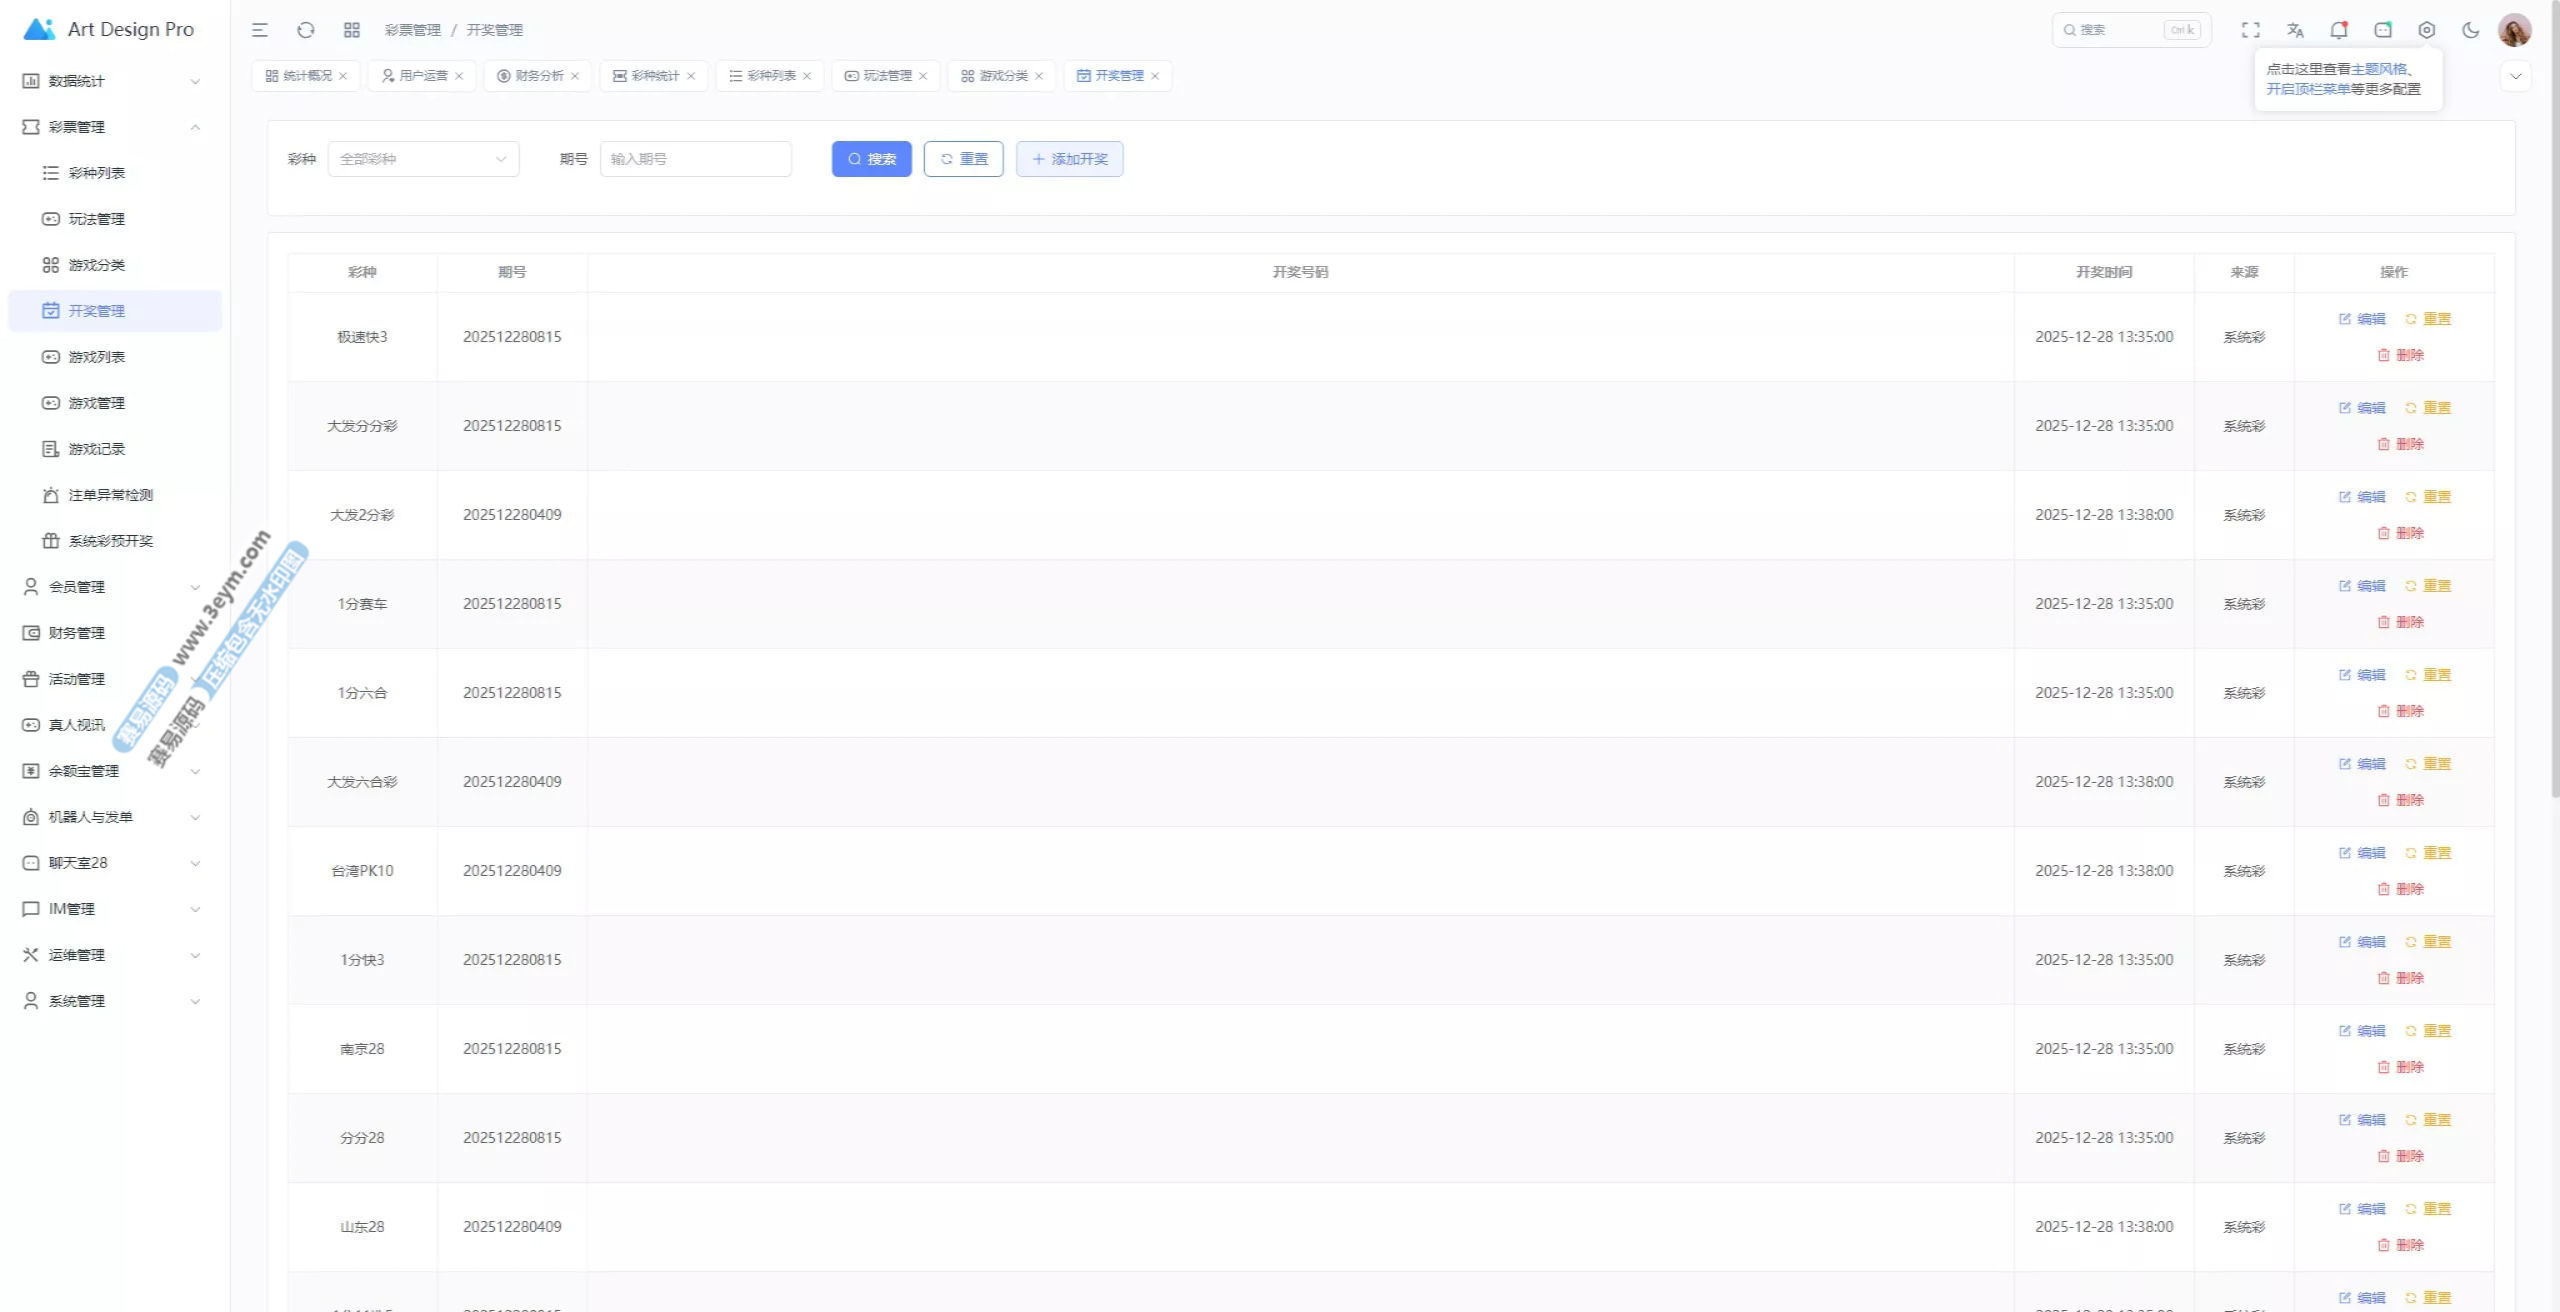This screenshot has width=2560, height=1312.
Task: Open 游戏记录 in the sidebar
Action: pos(97,449)
